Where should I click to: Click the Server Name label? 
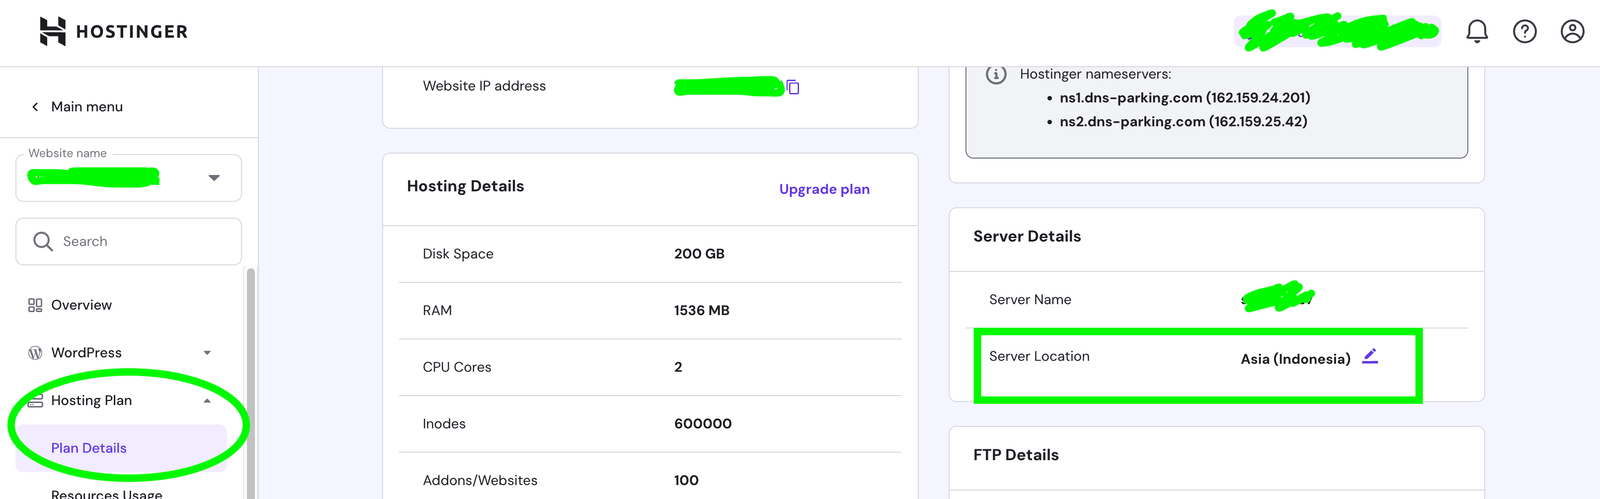coord(1030,300)
